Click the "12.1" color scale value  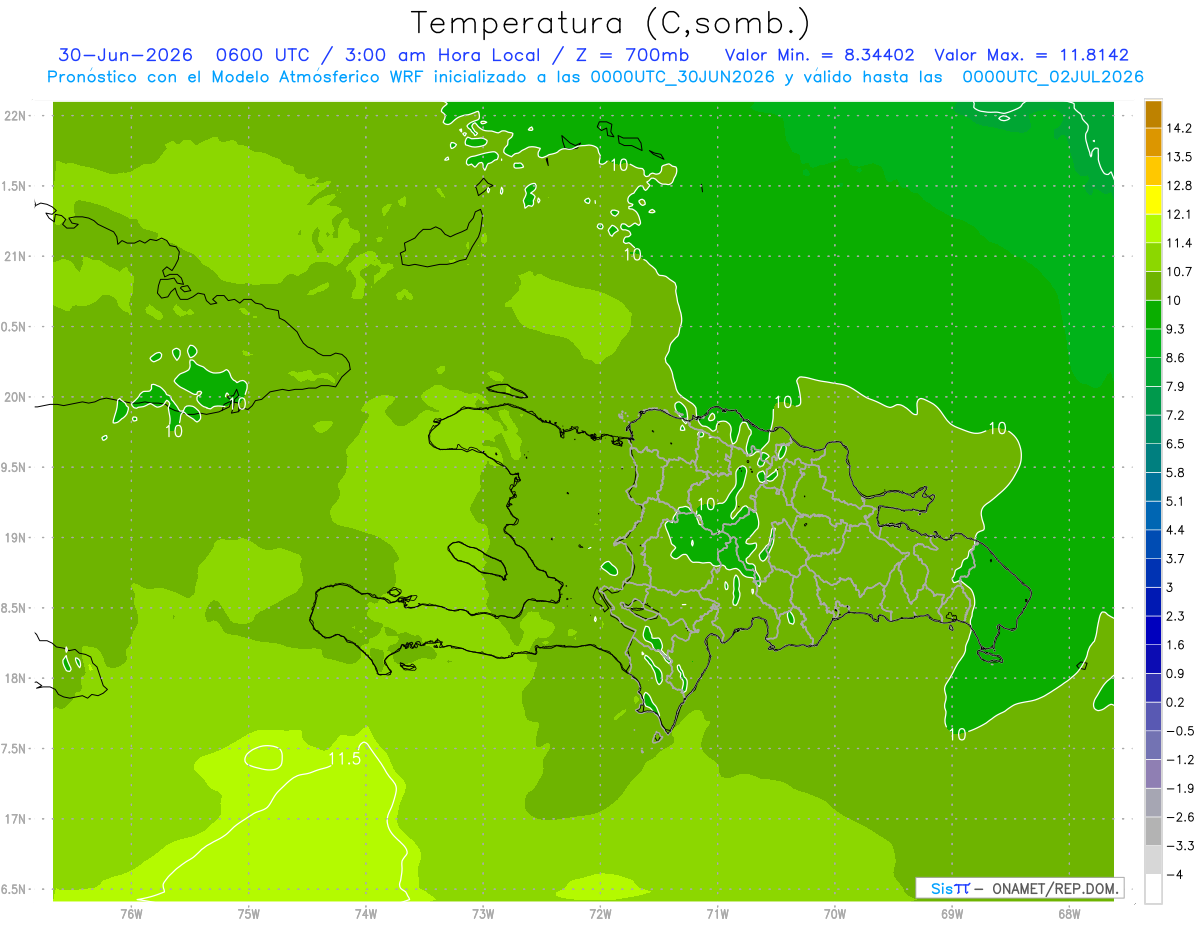pos(1179,214)
